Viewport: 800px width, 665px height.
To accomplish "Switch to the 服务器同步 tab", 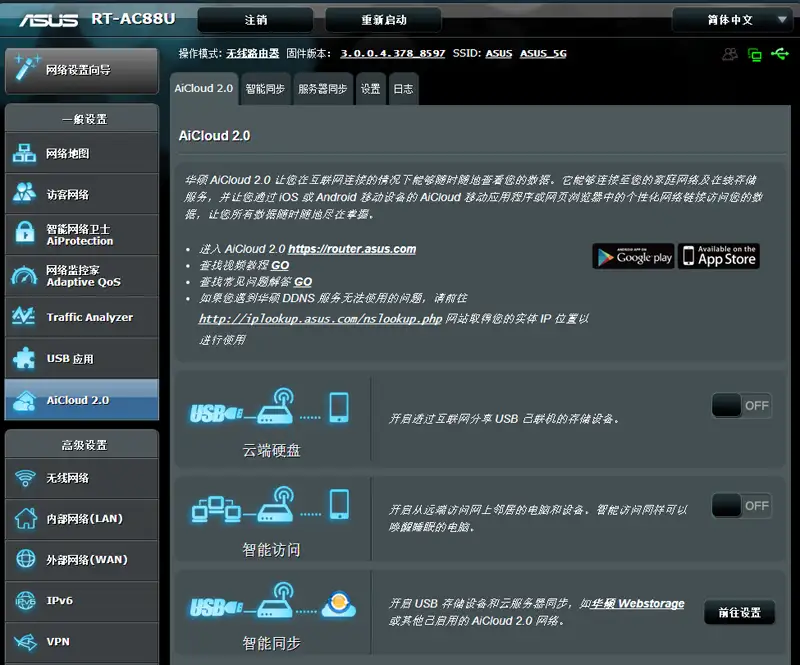I will coord(323,89).
